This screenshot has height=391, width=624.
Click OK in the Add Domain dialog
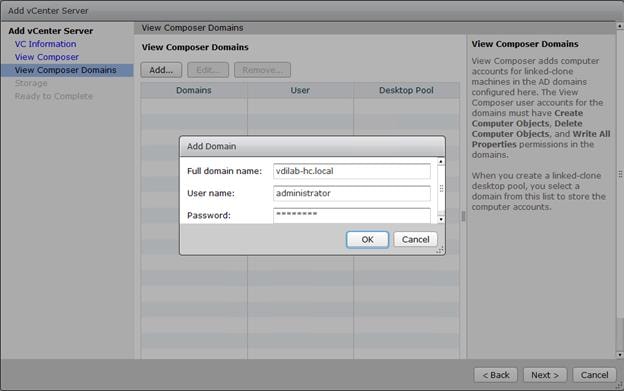(367, 239)
